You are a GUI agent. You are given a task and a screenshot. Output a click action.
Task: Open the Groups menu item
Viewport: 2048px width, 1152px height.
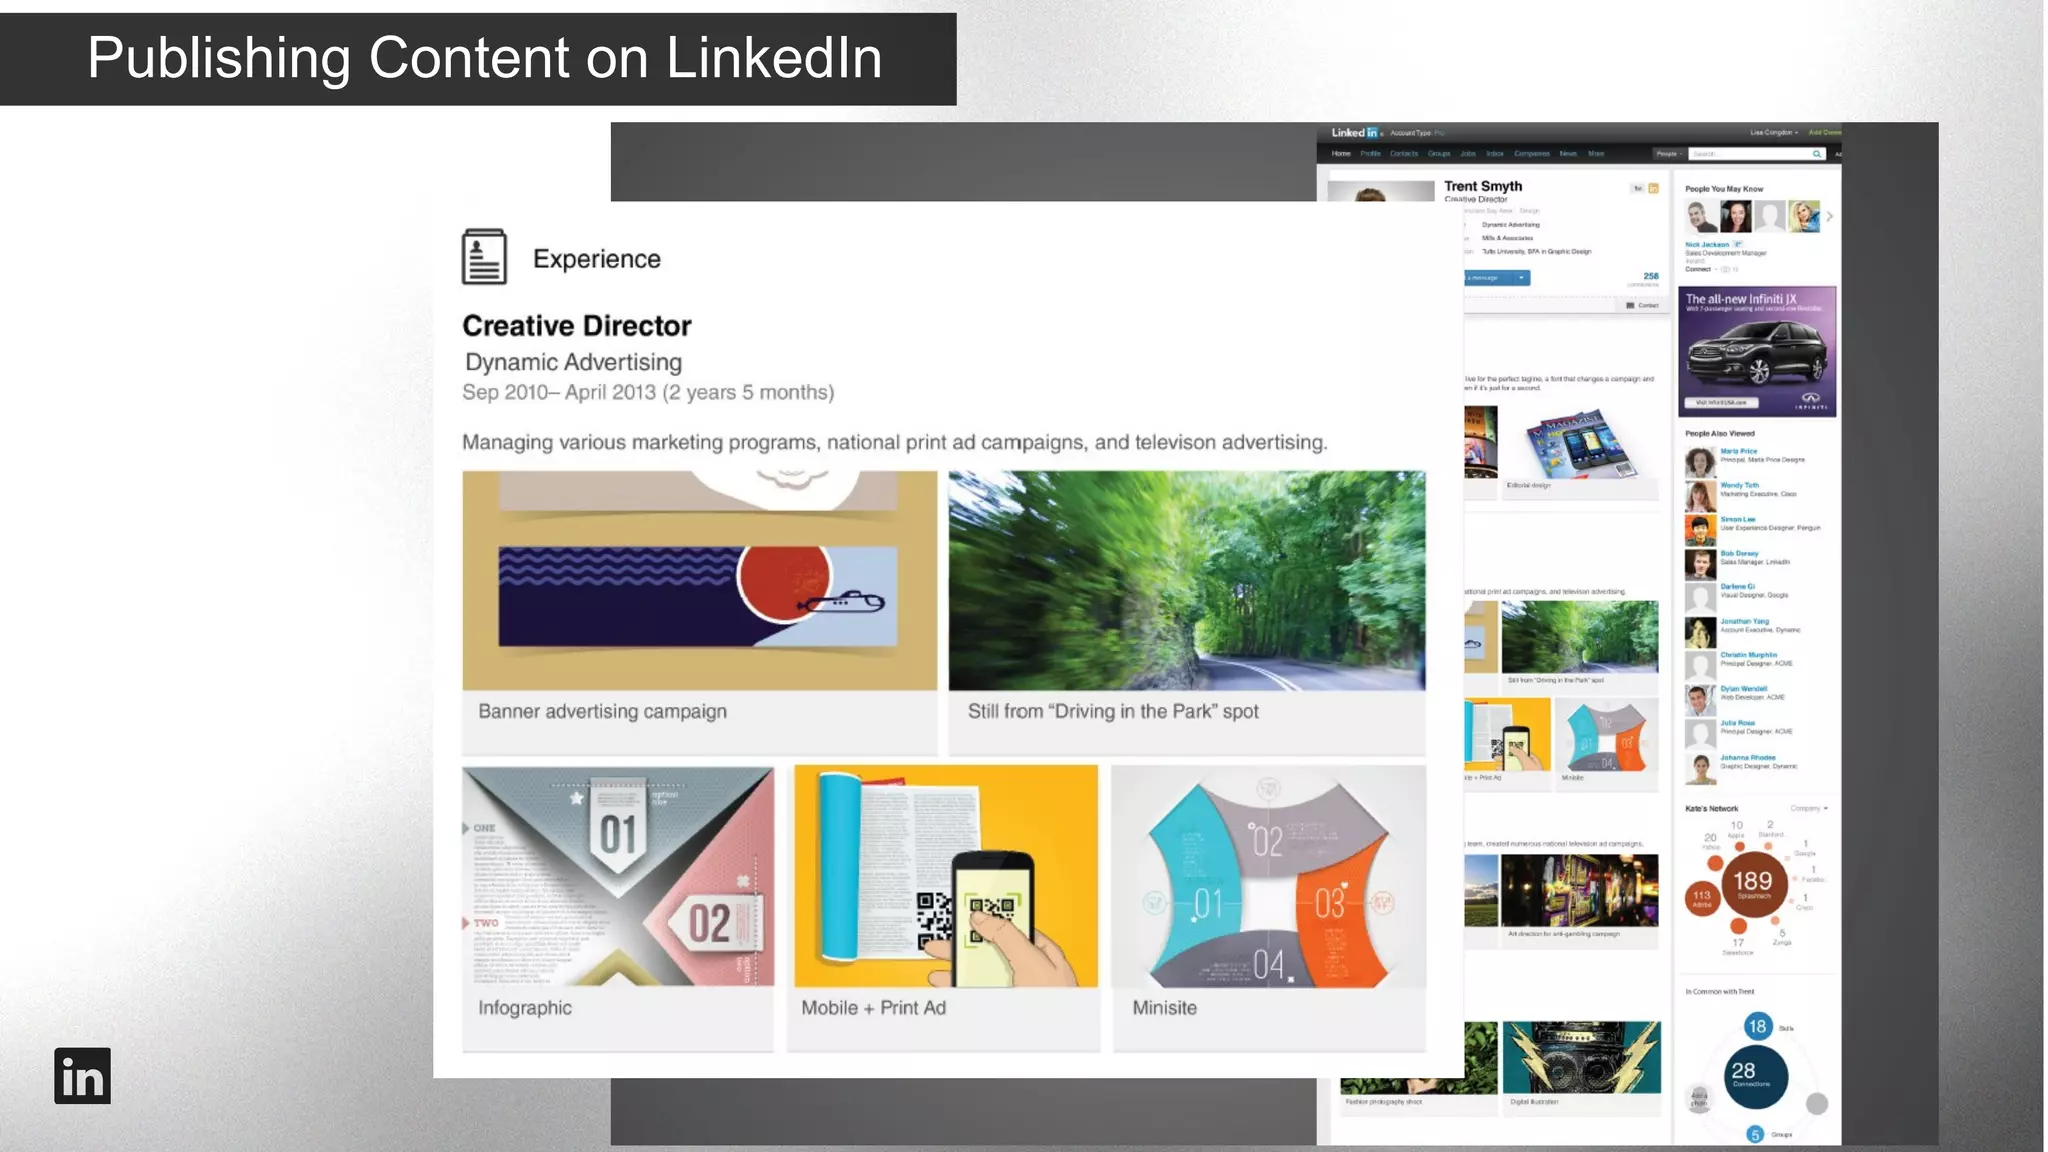tap(1439, 154)
